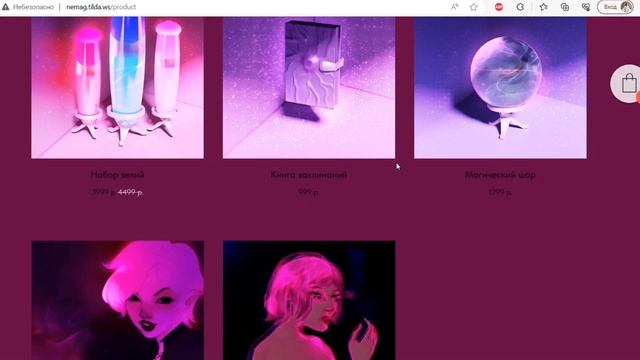Open the Read aloud icon in address bar
640x360 pixels.
click(454, 7)
